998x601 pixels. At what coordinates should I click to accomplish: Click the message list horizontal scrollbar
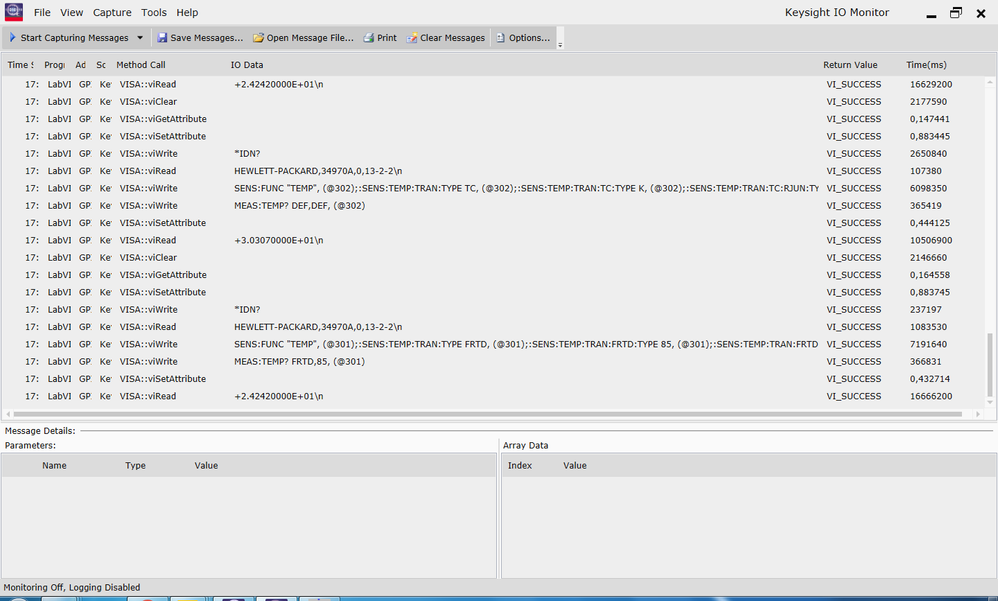(x=488, y=414)
